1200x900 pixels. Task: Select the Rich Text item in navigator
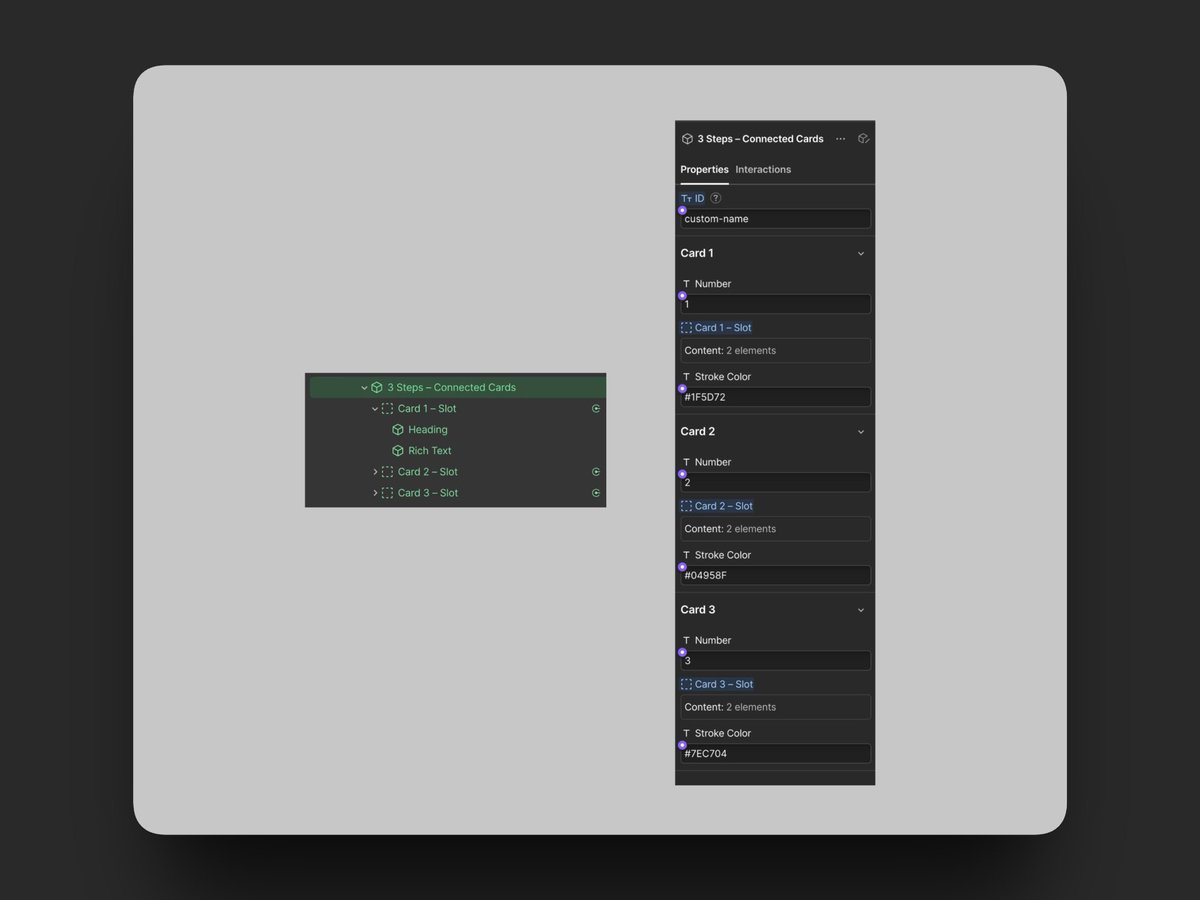[430, 450]
